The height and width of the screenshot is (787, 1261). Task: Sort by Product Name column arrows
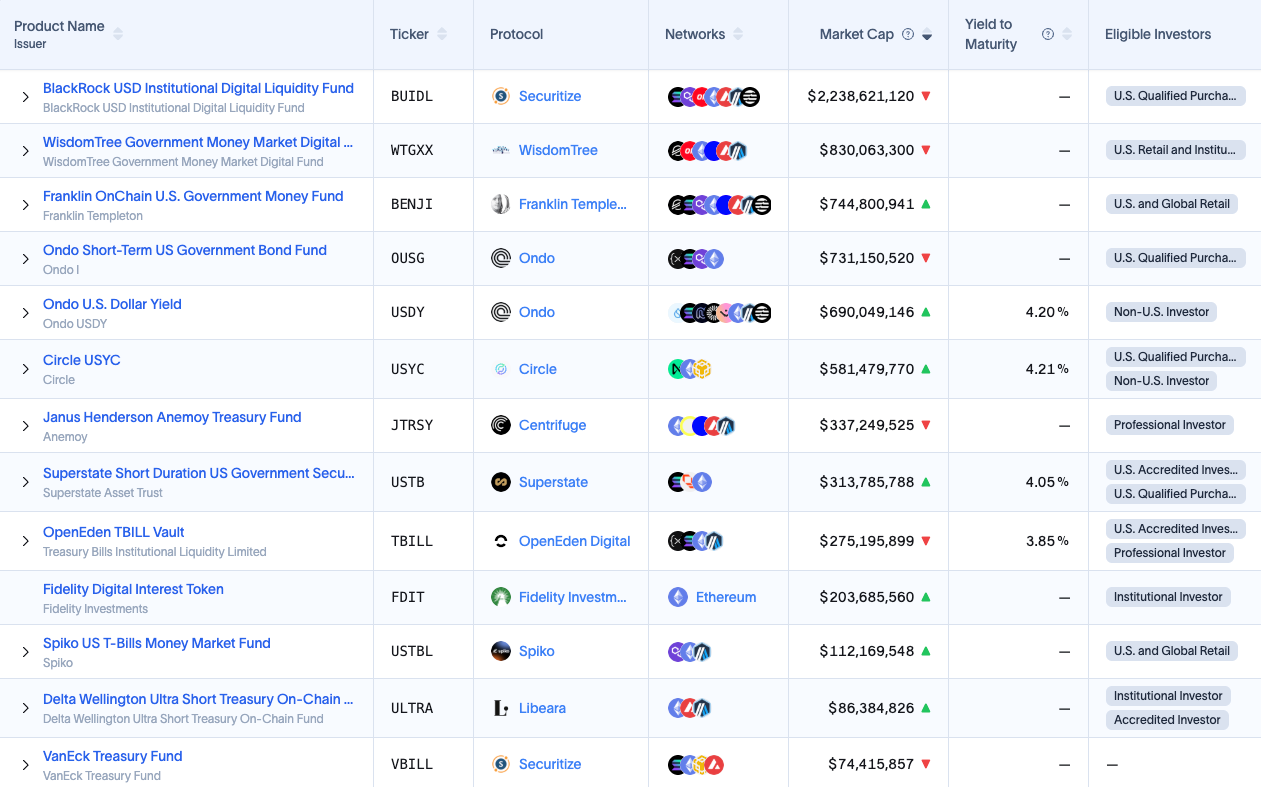tap(118, 34)
